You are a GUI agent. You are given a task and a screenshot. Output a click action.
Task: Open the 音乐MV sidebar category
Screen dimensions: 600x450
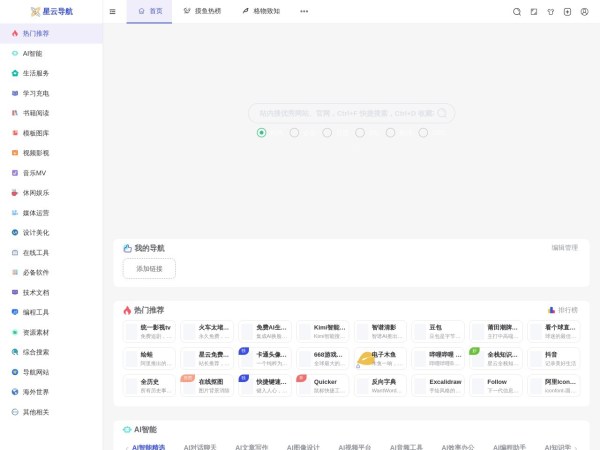point(35,173)
